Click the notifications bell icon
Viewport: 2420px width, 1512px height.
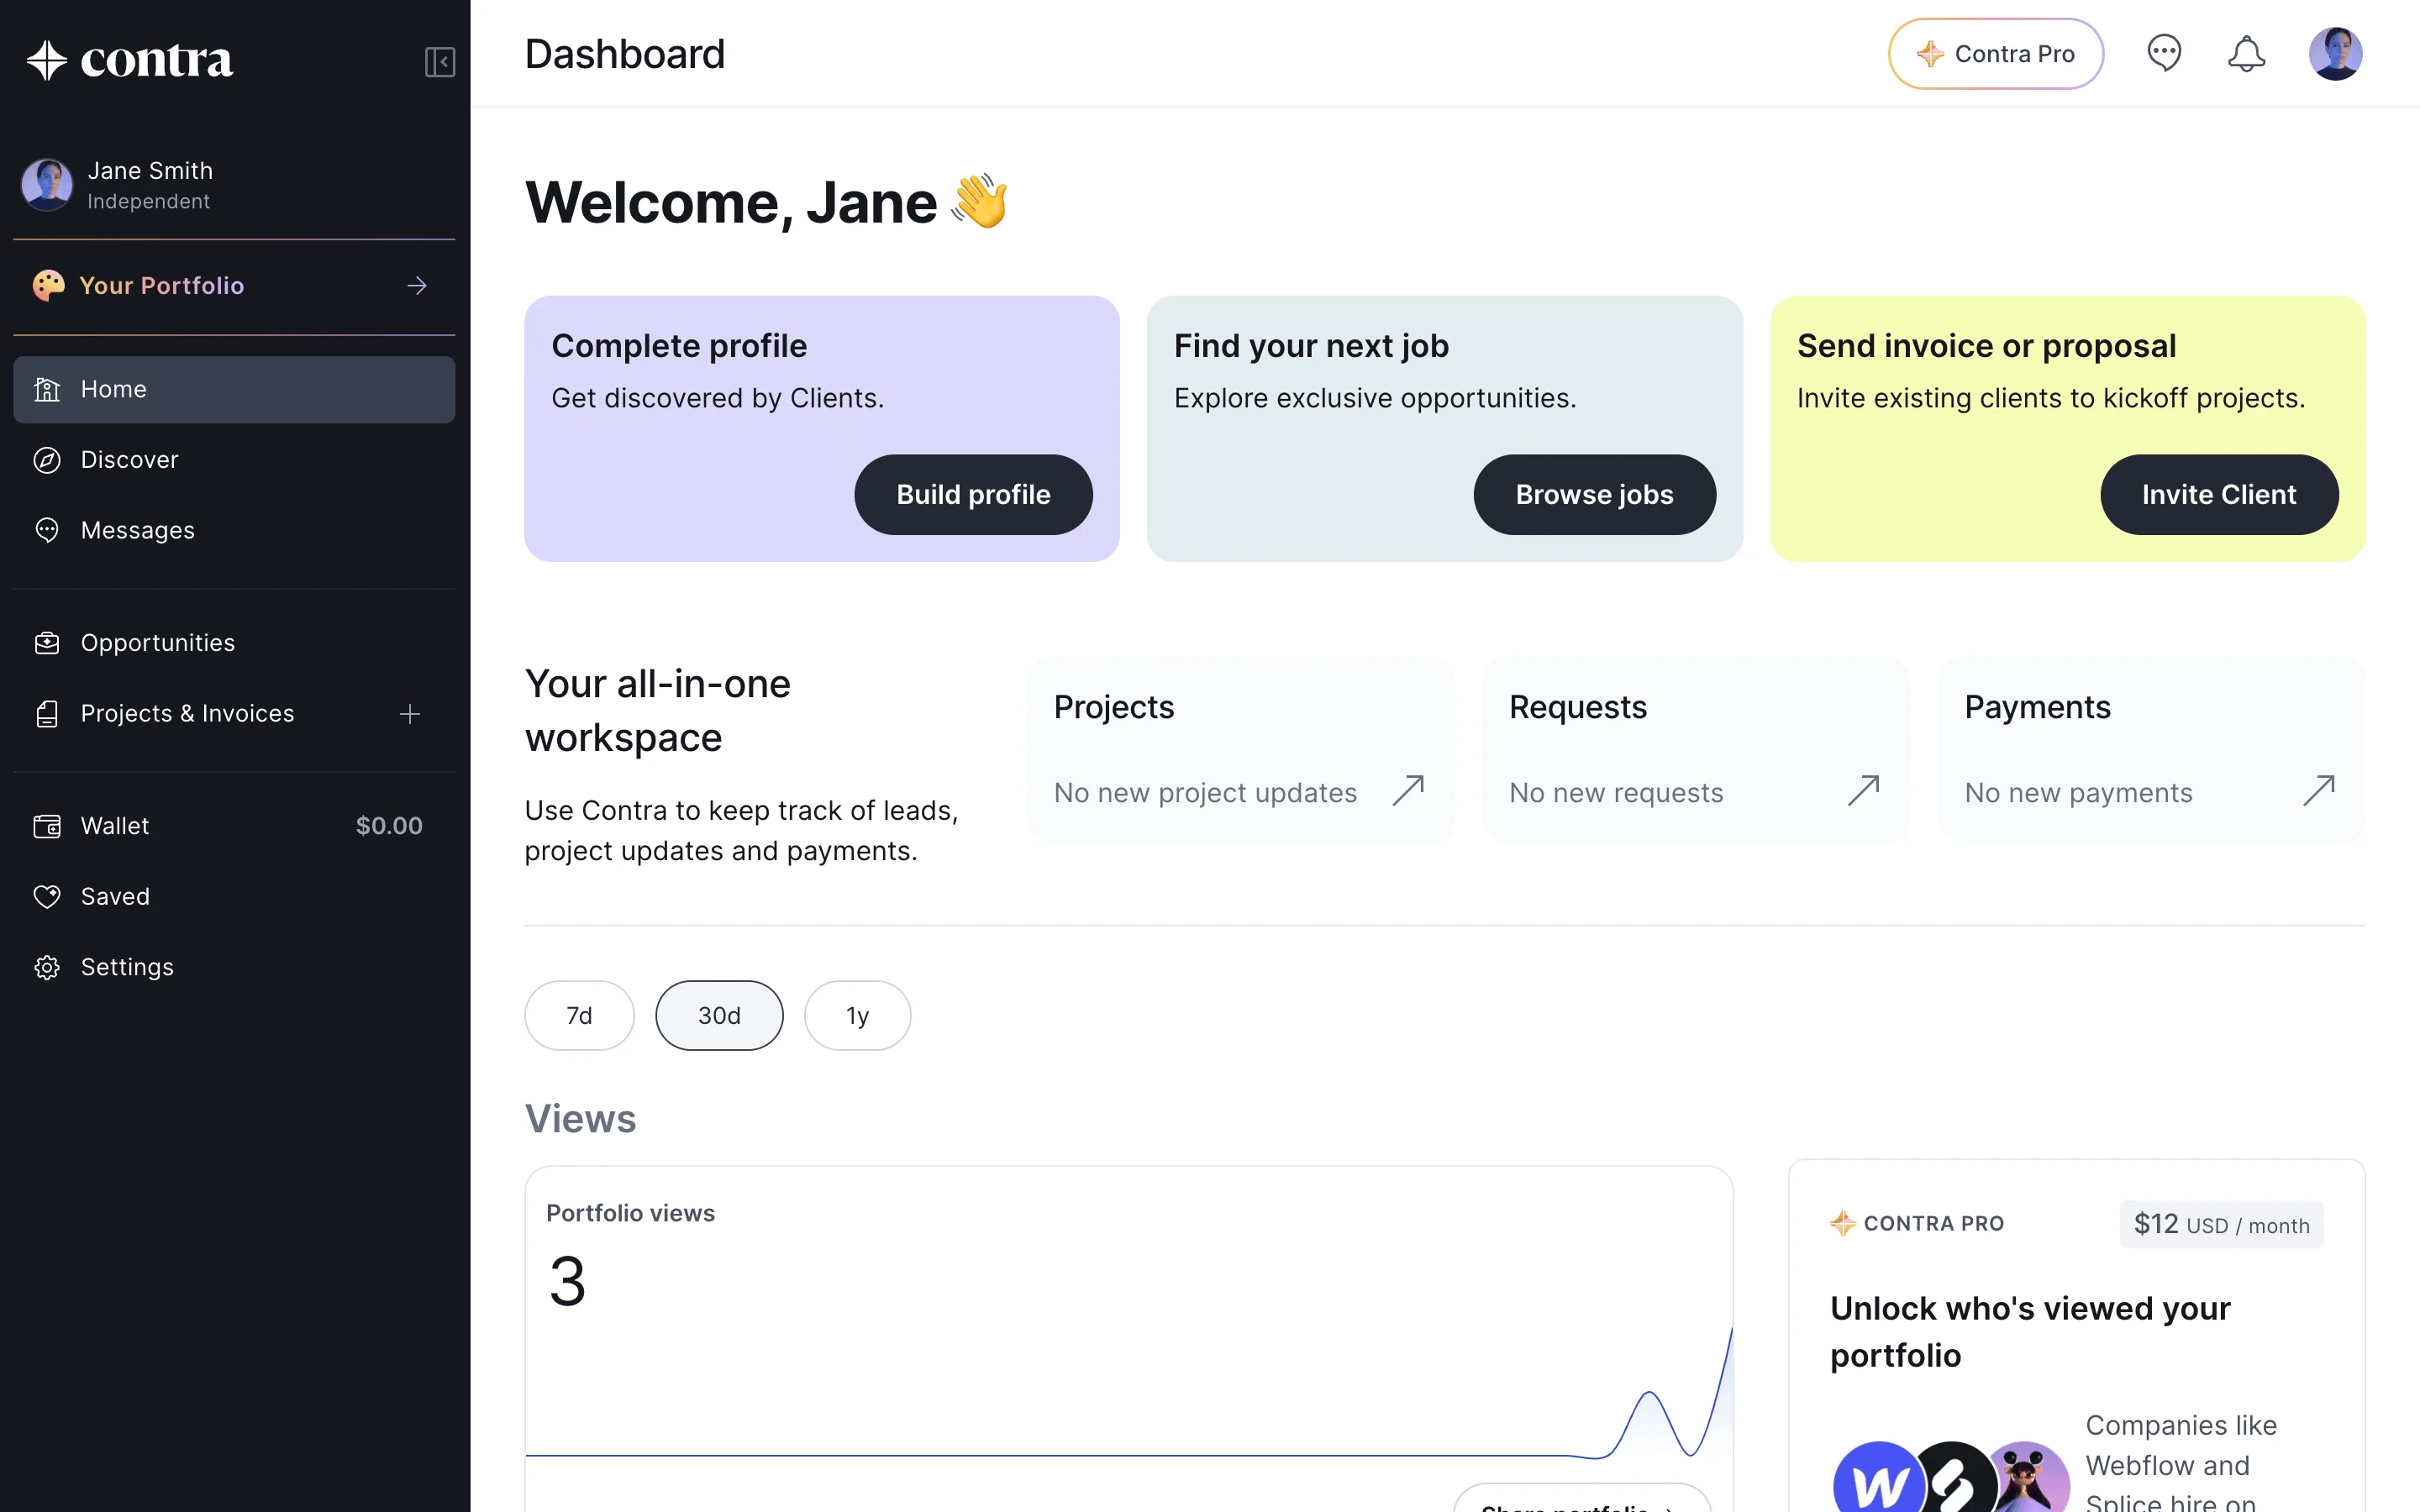click(2246, 53)
